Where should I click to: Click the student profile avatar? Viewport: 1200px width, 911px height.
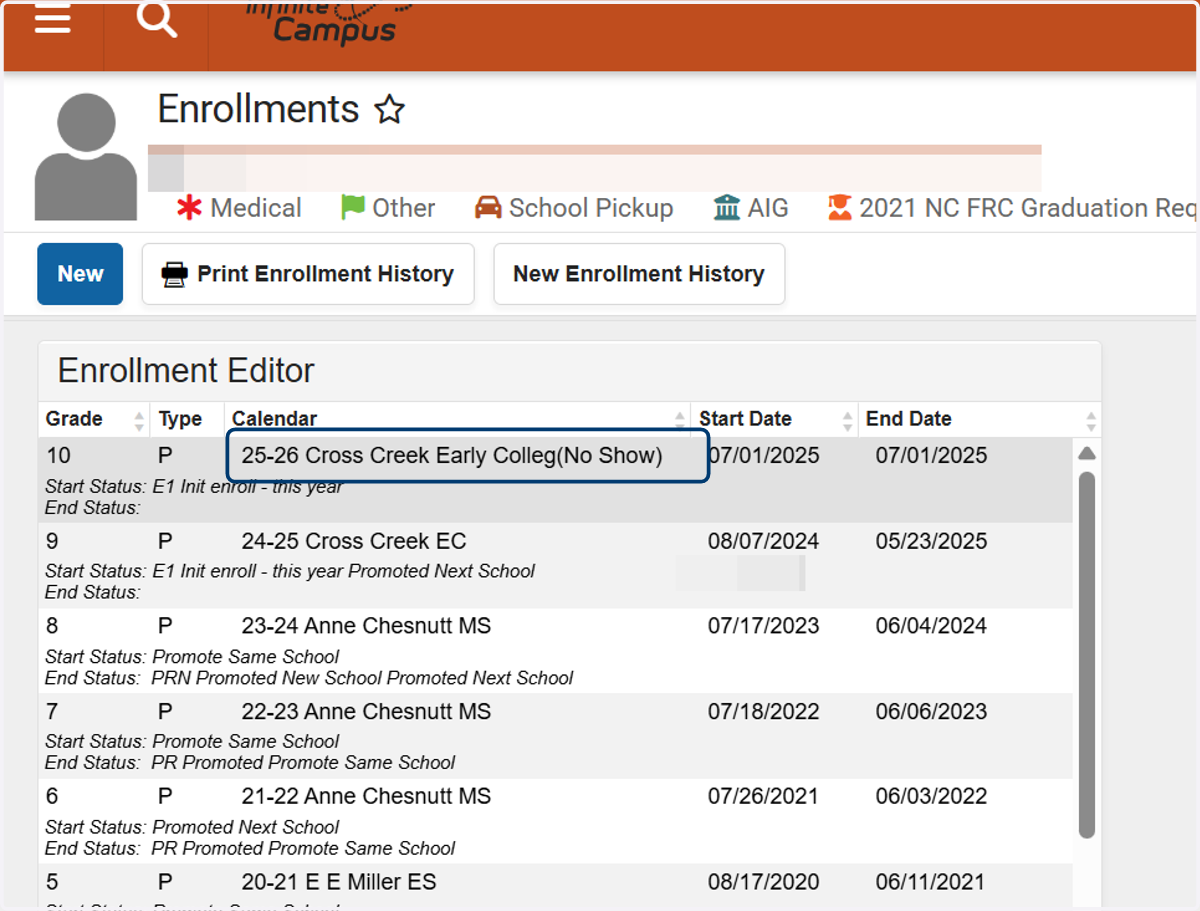click(x=86, y=157)
